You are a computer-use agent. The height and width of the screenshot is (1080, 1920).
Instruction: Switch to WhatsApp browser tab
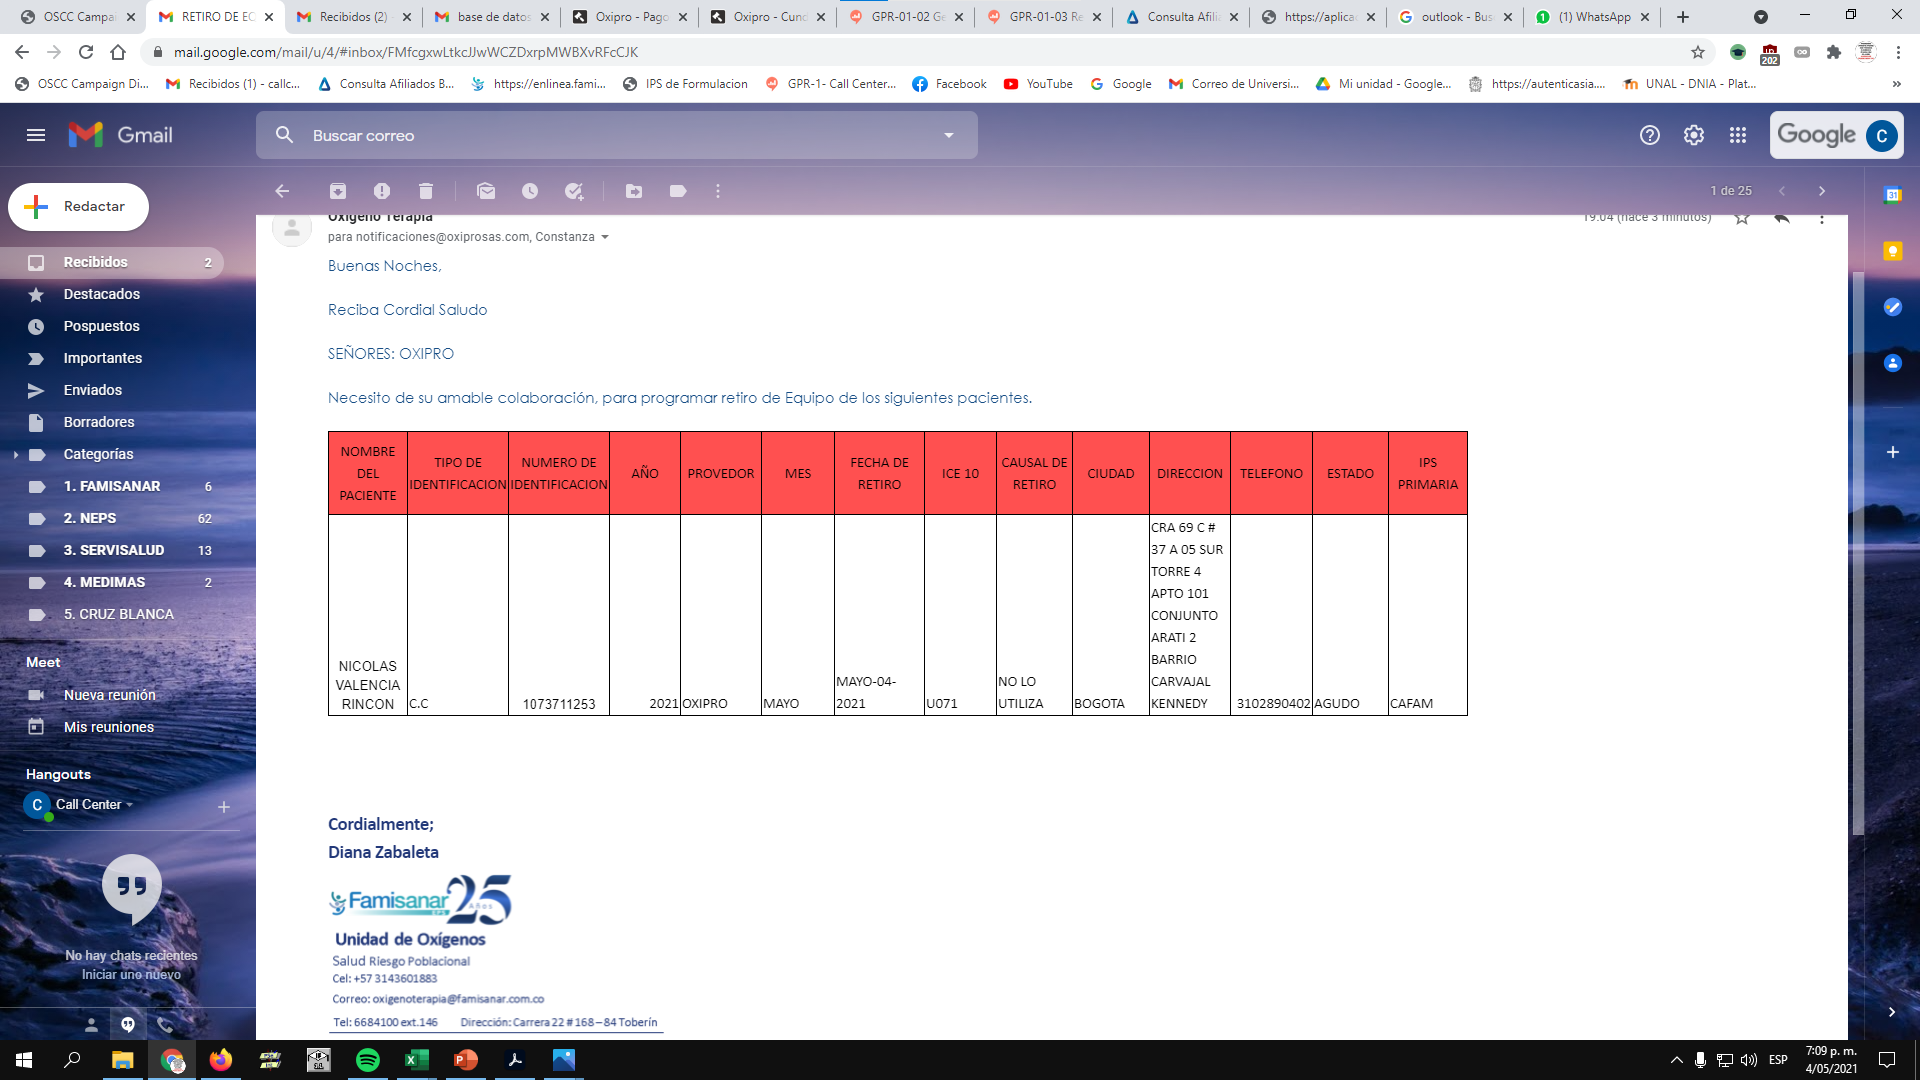click(1592, 17)
